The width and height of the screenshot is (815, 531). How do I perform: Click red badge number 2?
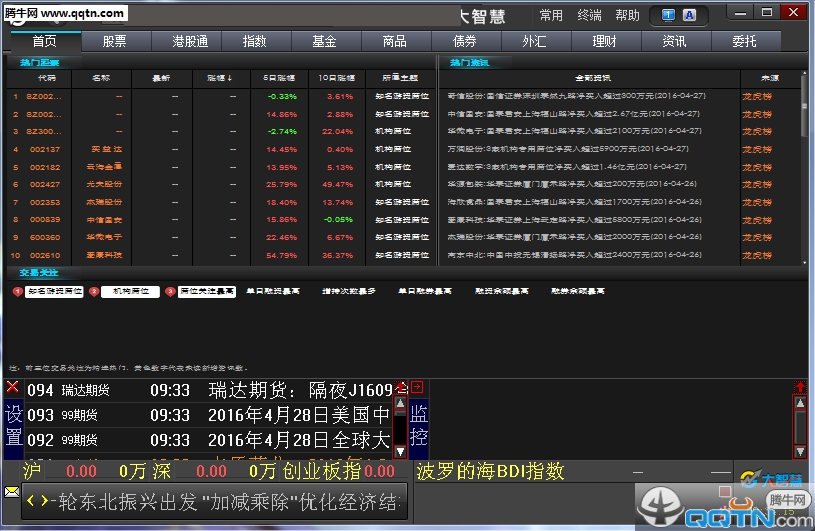(94, 291)
